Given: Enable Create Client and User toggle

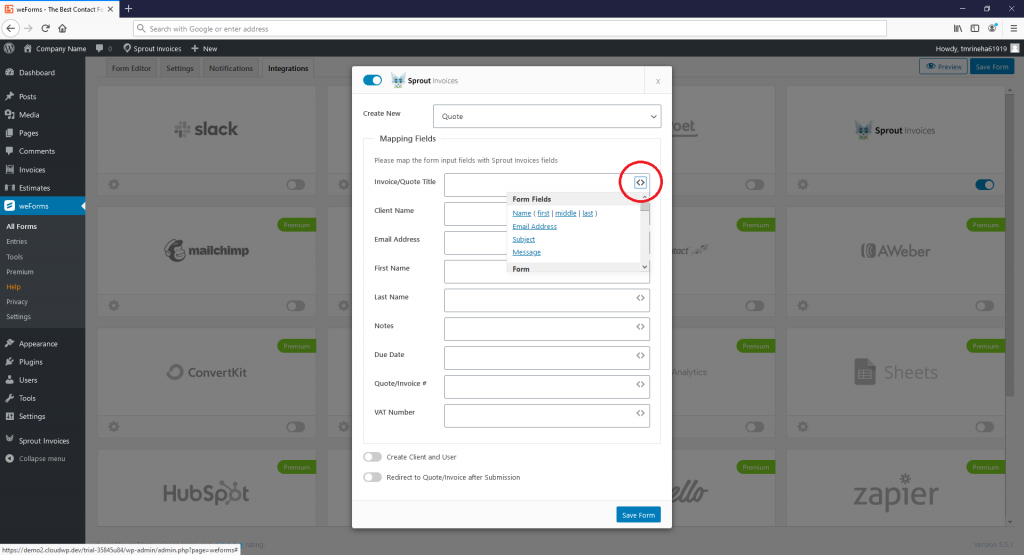Looking at the screenshot, I should 372,457.
